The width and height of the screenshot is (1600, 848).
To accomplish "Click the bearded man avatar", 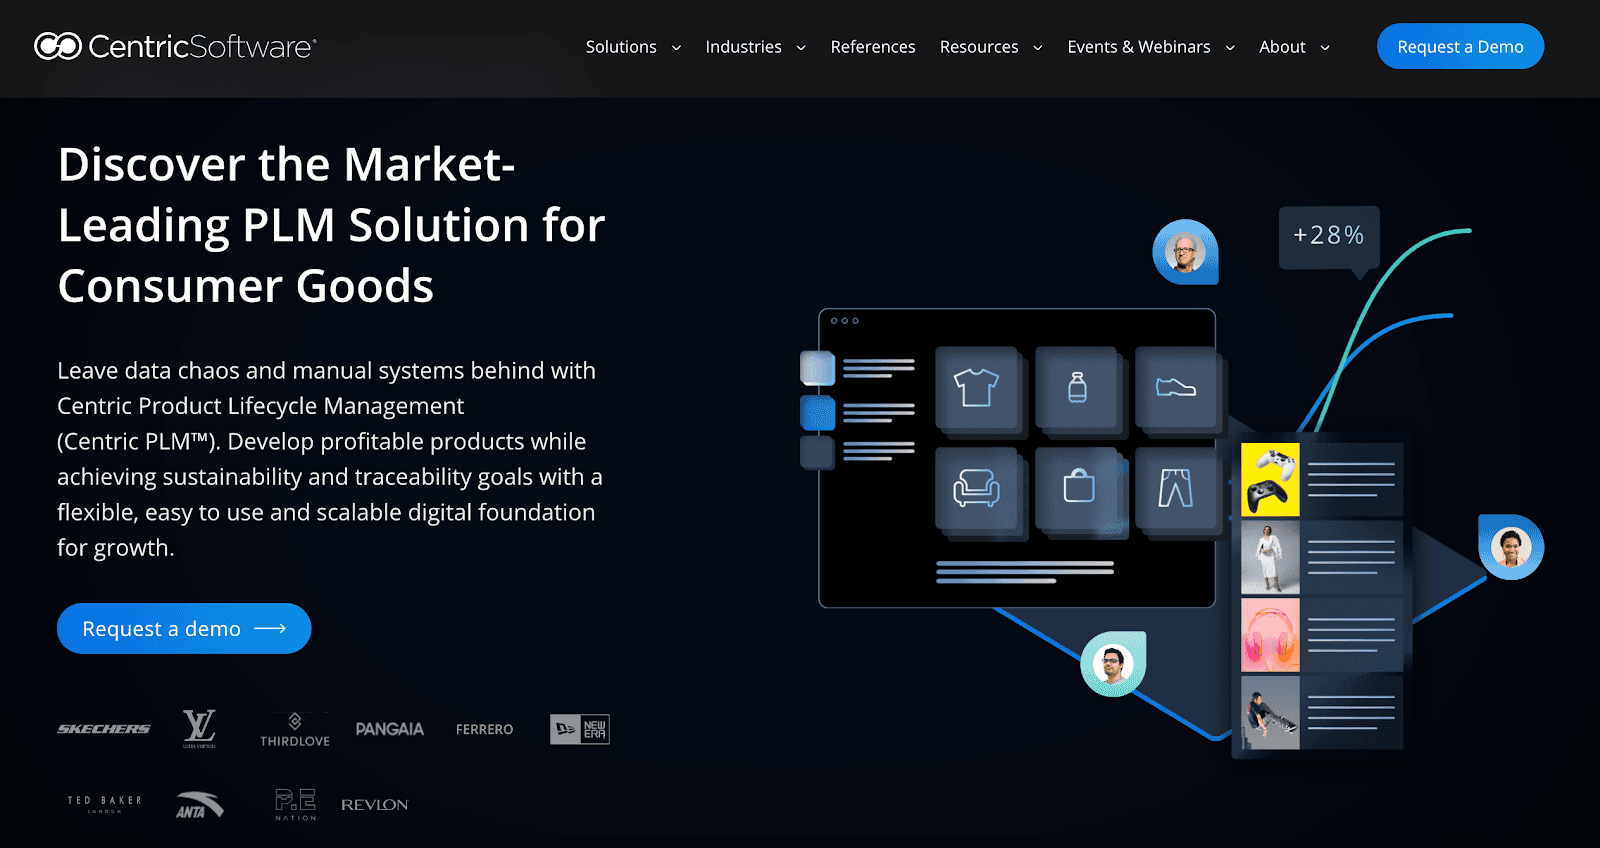I will (x=1113, y=664).
